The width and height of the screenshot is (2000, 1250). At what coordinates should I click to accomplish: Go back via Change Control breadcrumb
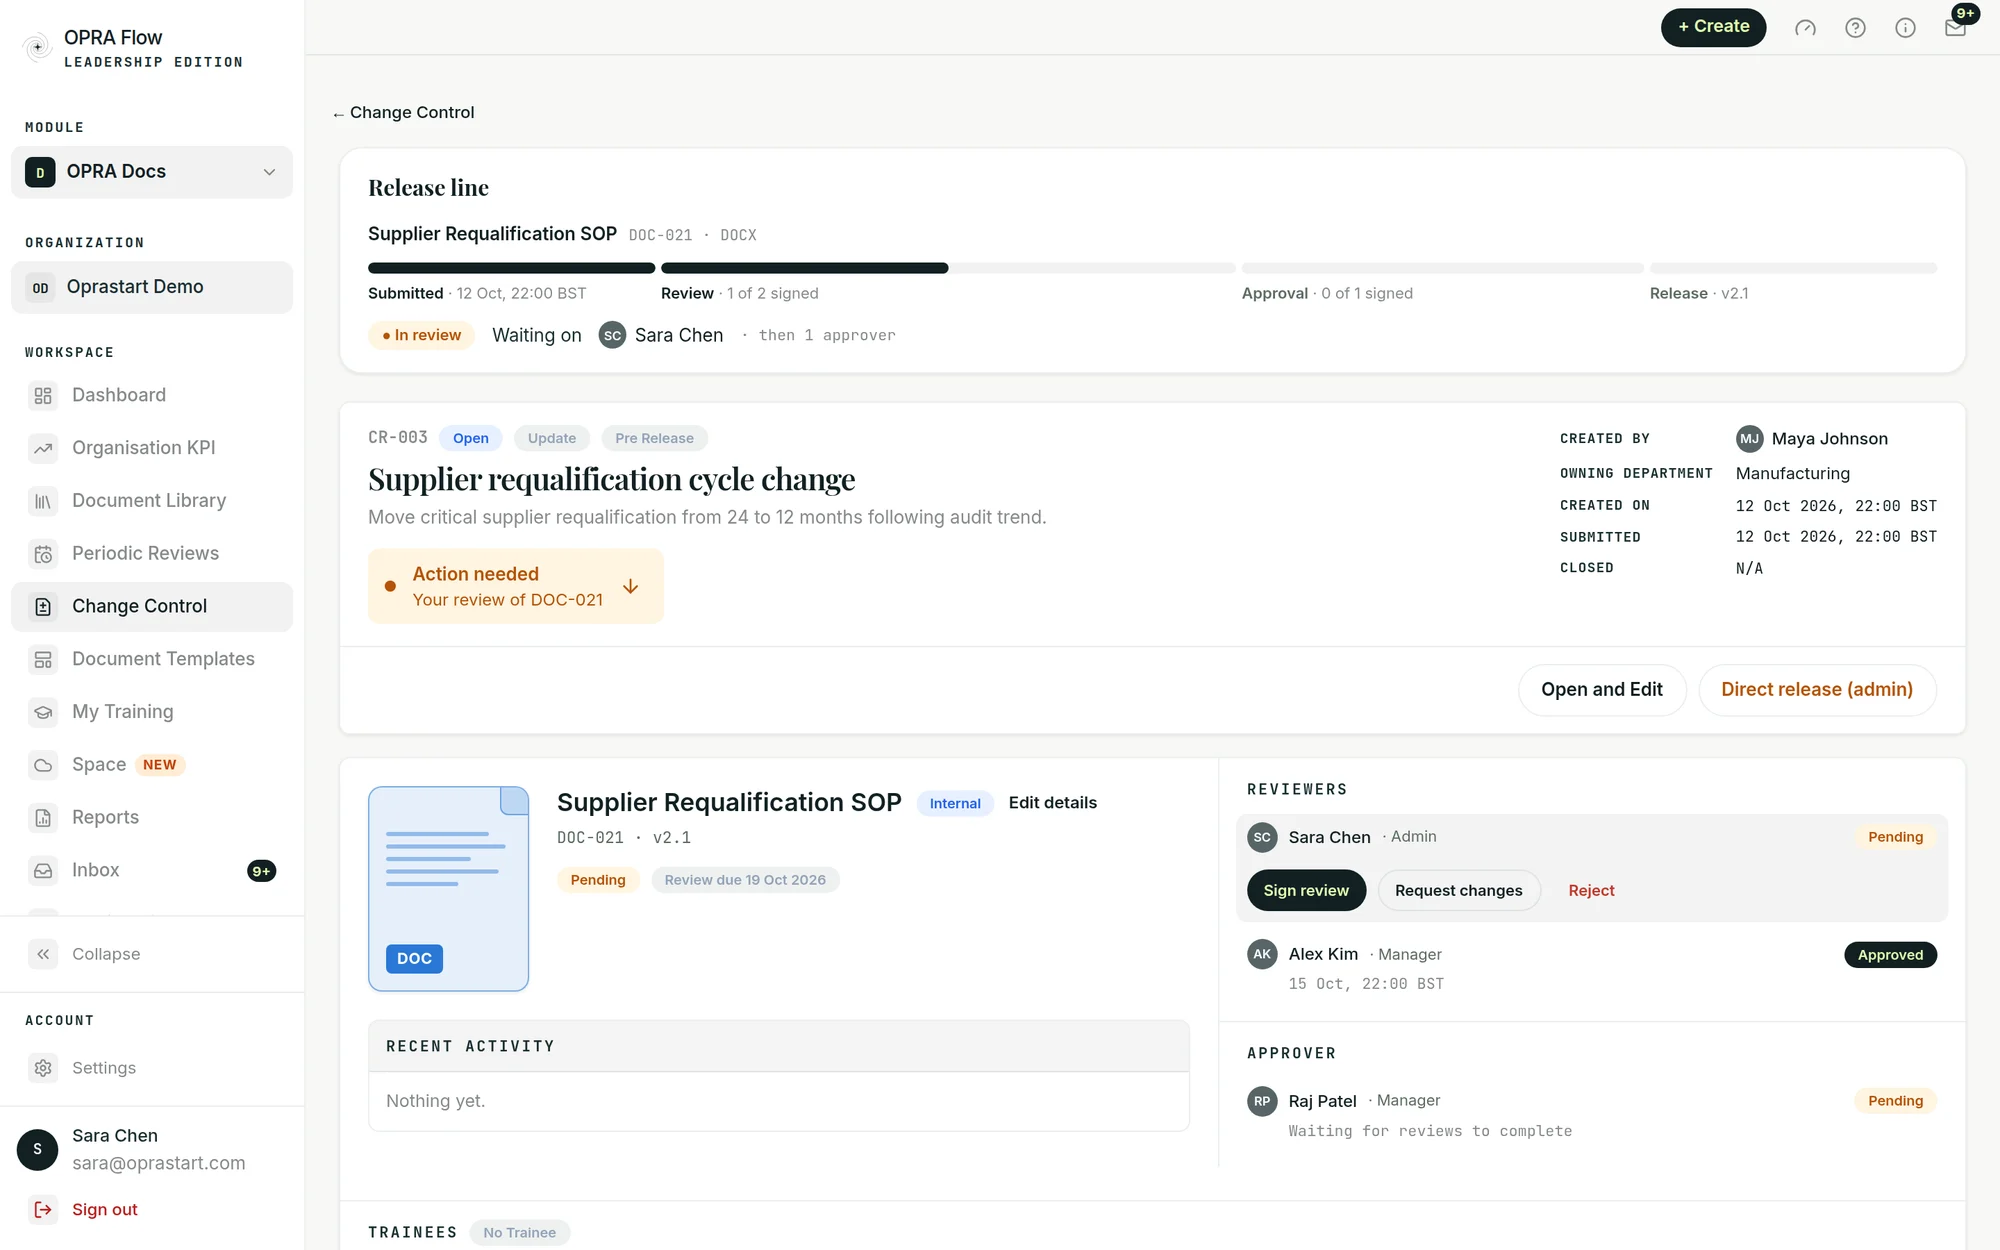(403, 113)
